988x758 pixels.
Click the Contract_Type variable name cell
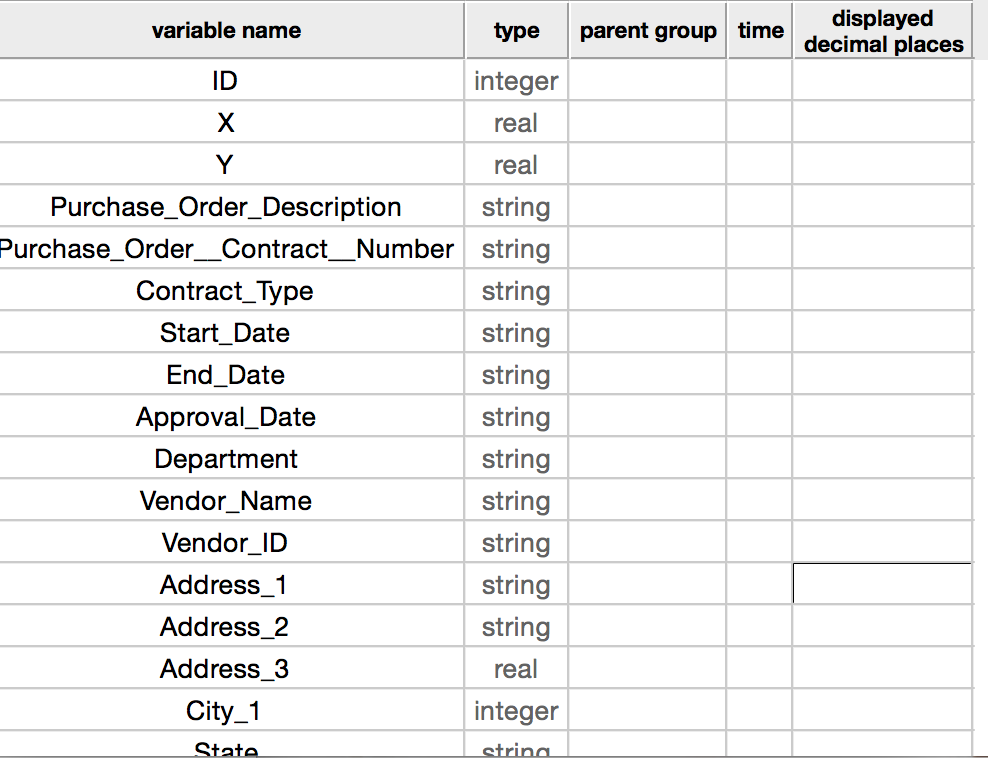[x=226, y=291]
